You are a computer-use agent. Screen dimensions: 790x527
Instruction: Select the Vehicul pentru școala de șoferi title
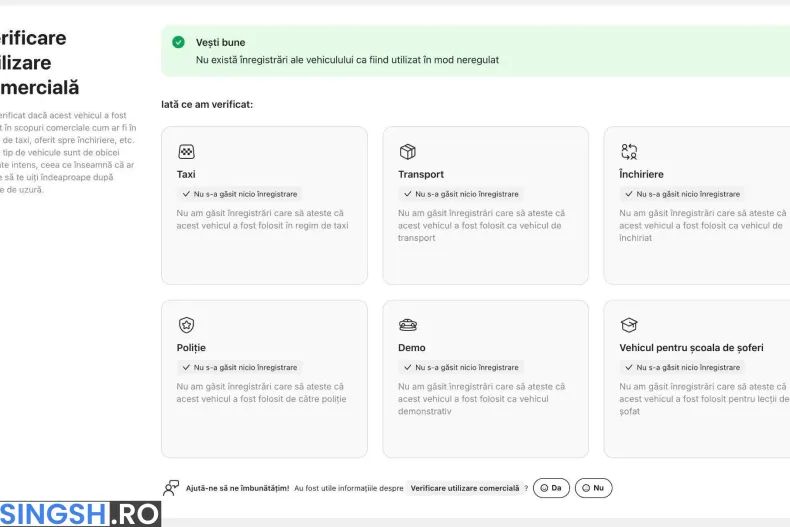pyautogui.click(x=691, y=348)
